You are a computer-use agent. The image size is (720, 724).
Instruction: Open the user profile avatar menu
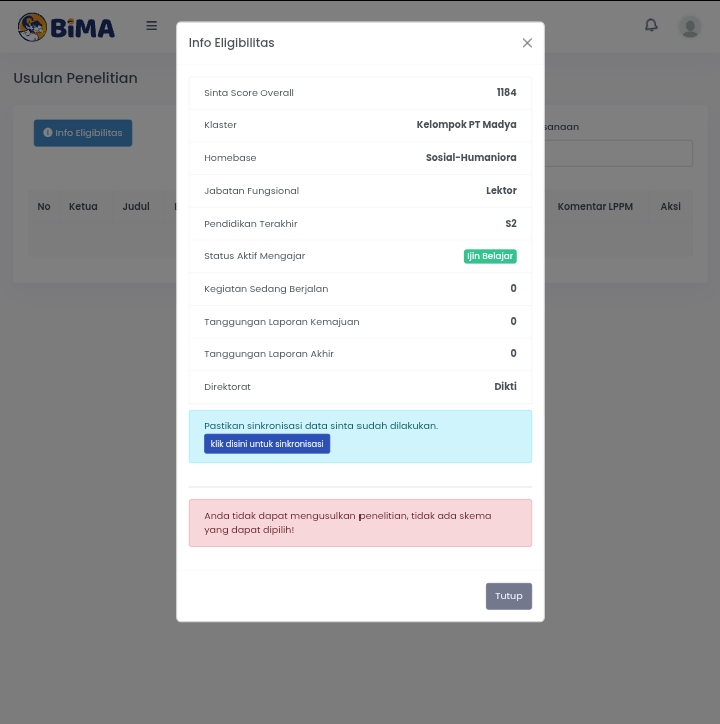pos(690,26)
